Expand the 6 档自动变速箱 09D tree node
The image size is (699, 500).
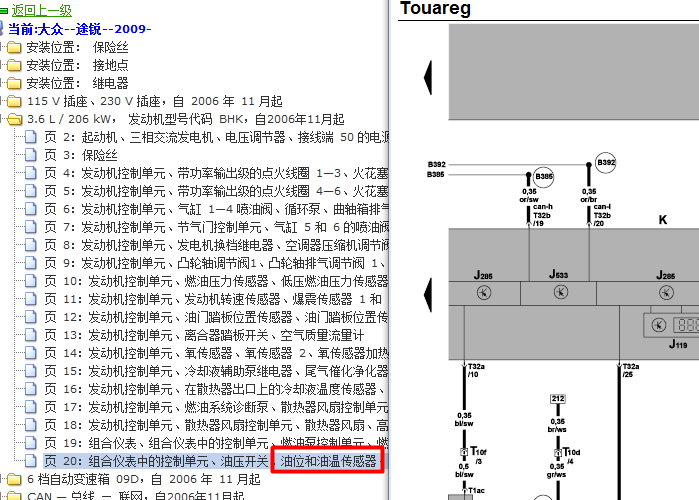click(2, 479)
